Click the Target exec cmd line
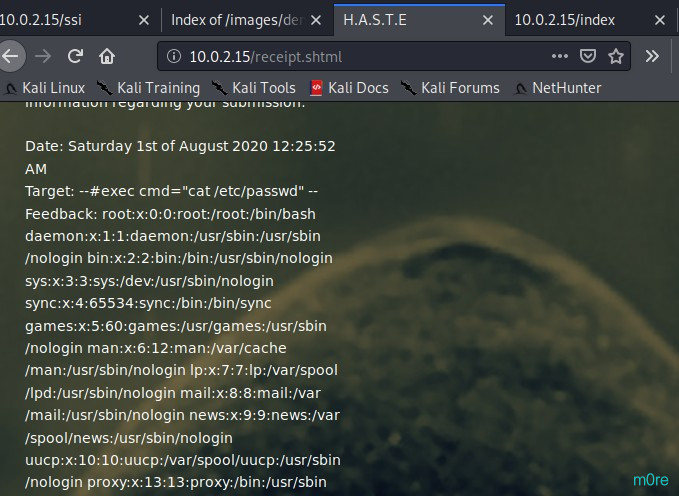Image resolution: width=679 pixels, height=496 pixels. (171, 191)
